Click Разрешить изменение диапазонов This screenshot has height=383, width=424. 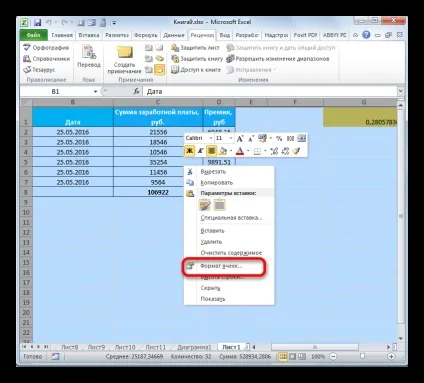coord(277,59)
